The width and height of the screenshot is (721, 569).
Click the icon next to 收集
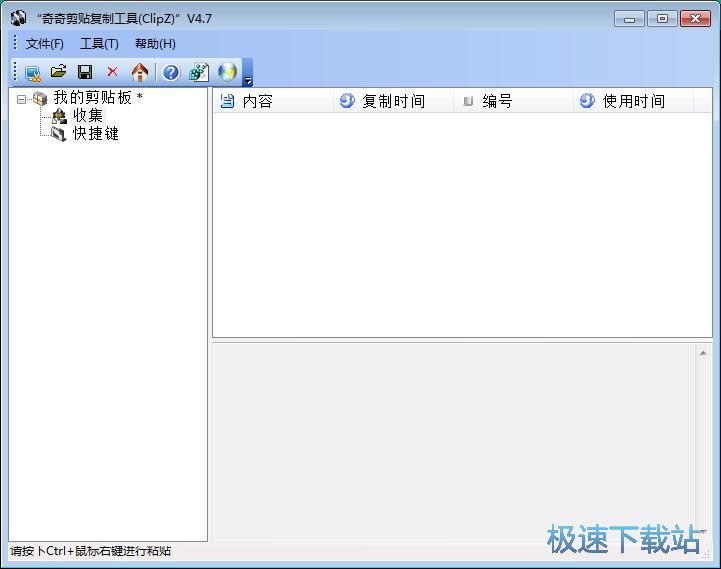click(x=59, y=116)
